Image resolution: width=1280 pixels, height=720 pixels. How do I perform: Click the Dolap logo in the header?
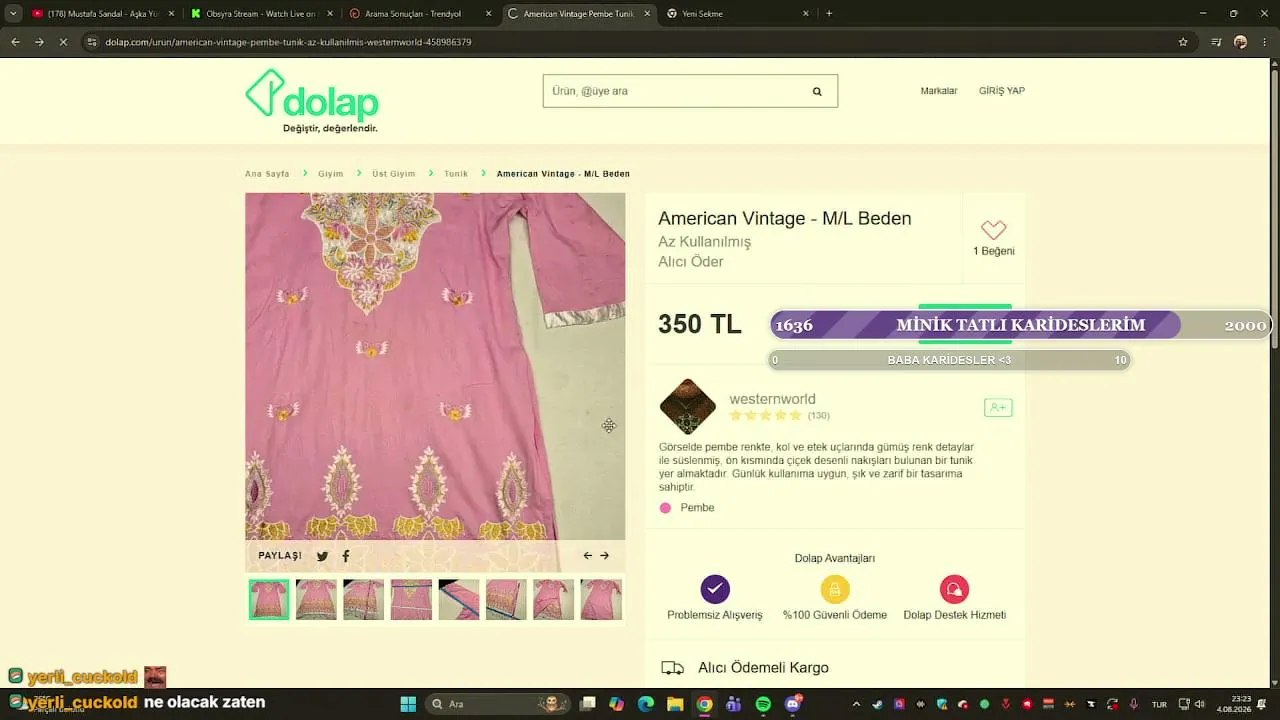click(x=312, y=101)
